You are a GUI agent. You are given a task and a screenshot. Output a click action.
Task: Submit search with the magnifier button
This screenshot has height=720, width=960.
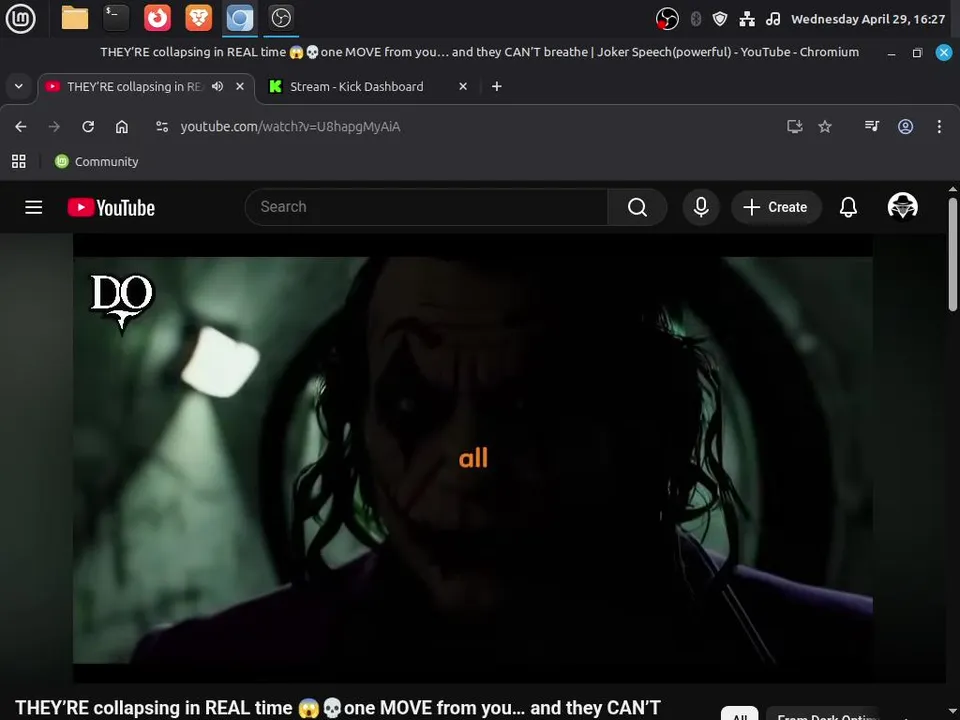click(x=637, y=207)
